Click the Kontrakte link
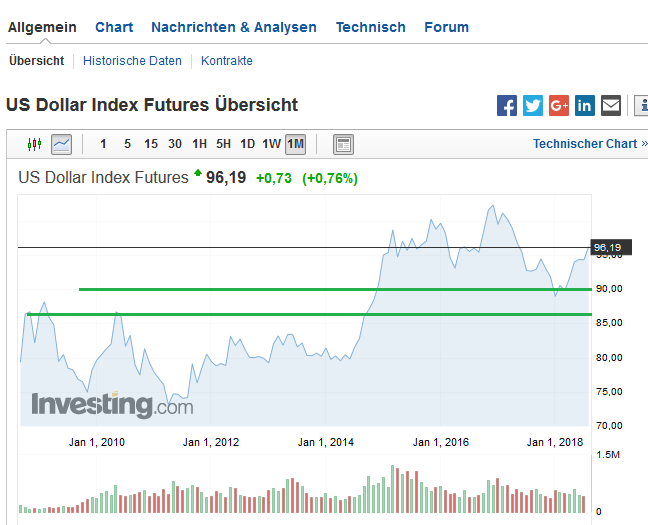The height and width of the screenshot is (525, 648). click(x=227, y=61)
